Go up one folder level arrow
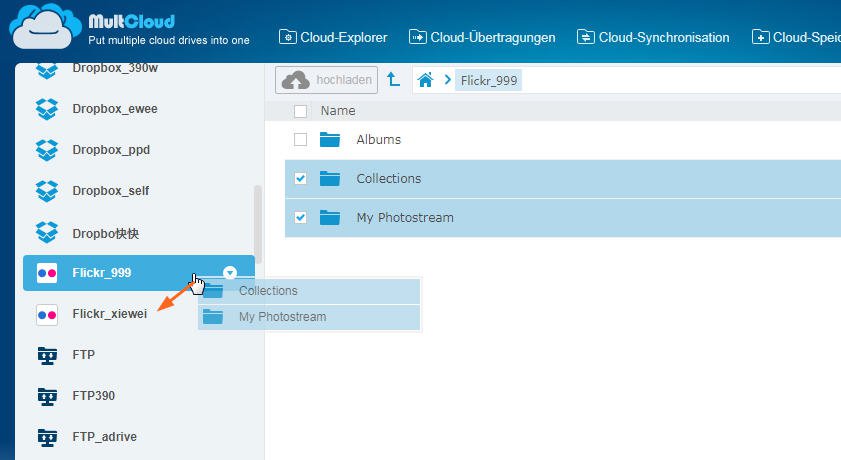 tap(394, 80)
